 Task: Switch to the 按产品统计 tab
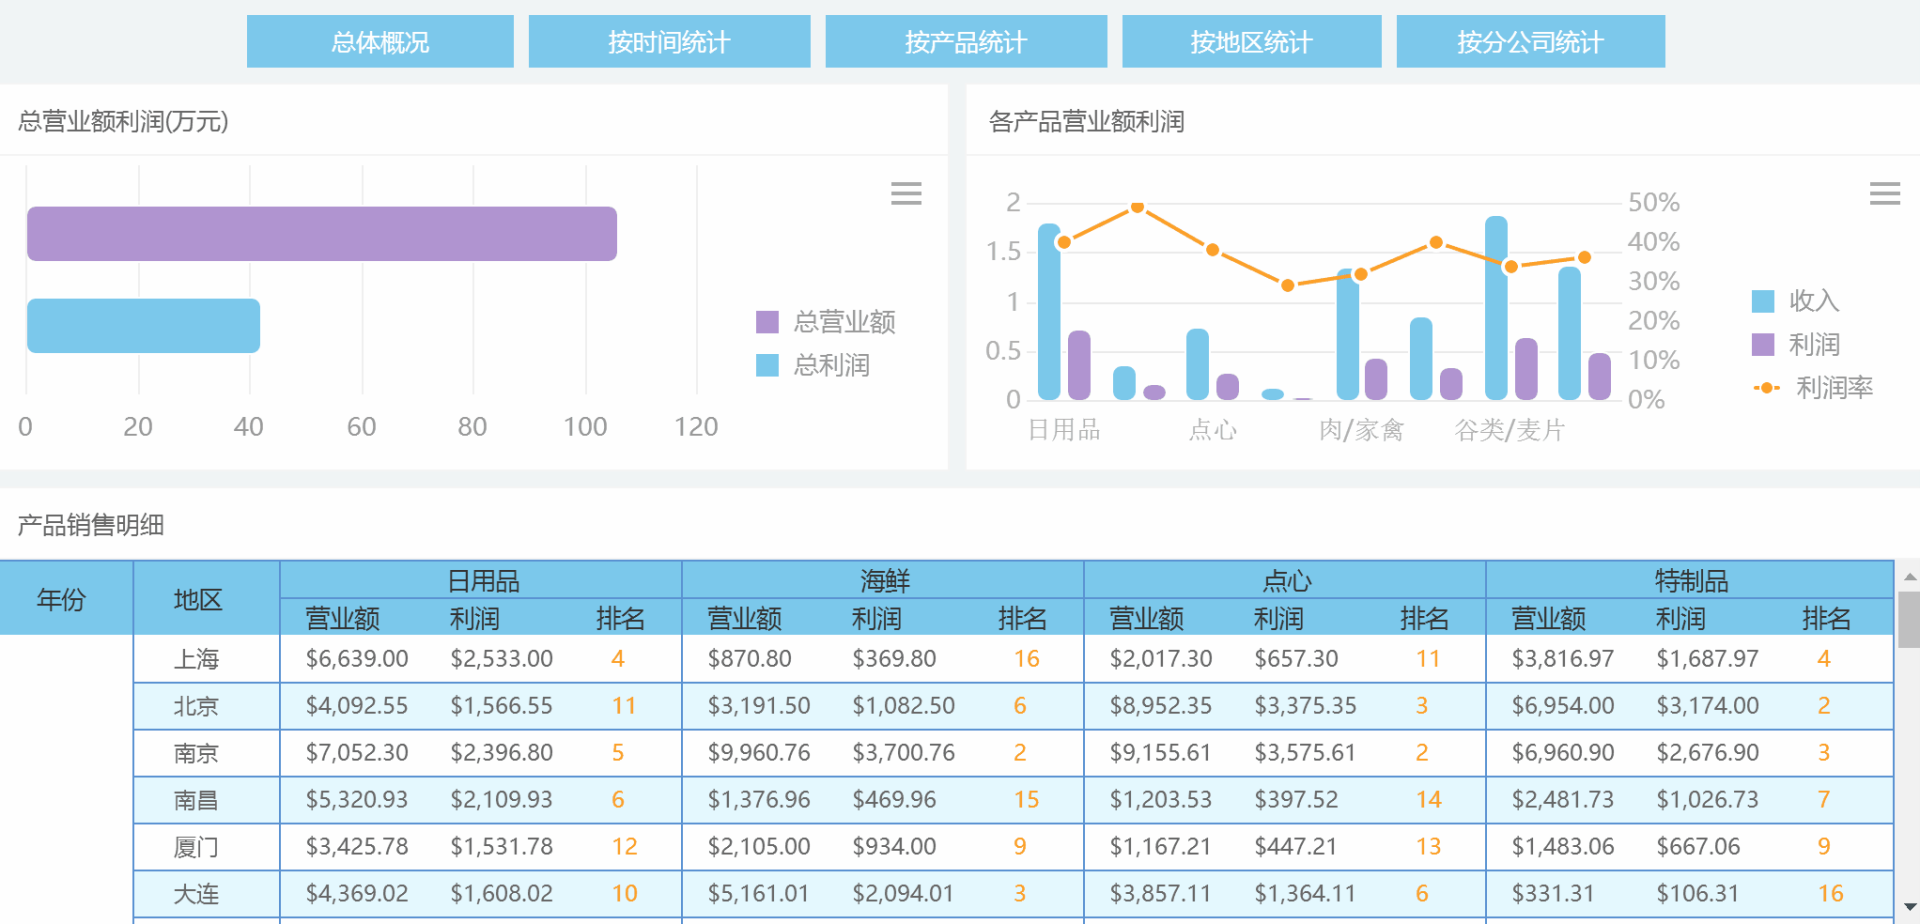[965, 41]
